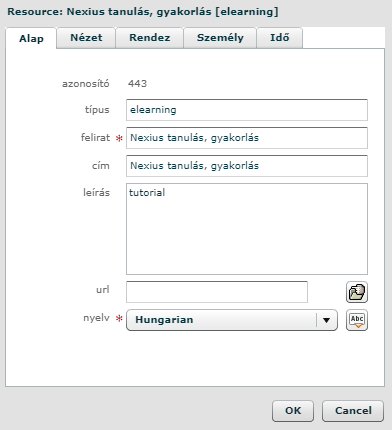Dismiss the dialog with Cancel
392x430 pixels.
(x=353, y=411)
